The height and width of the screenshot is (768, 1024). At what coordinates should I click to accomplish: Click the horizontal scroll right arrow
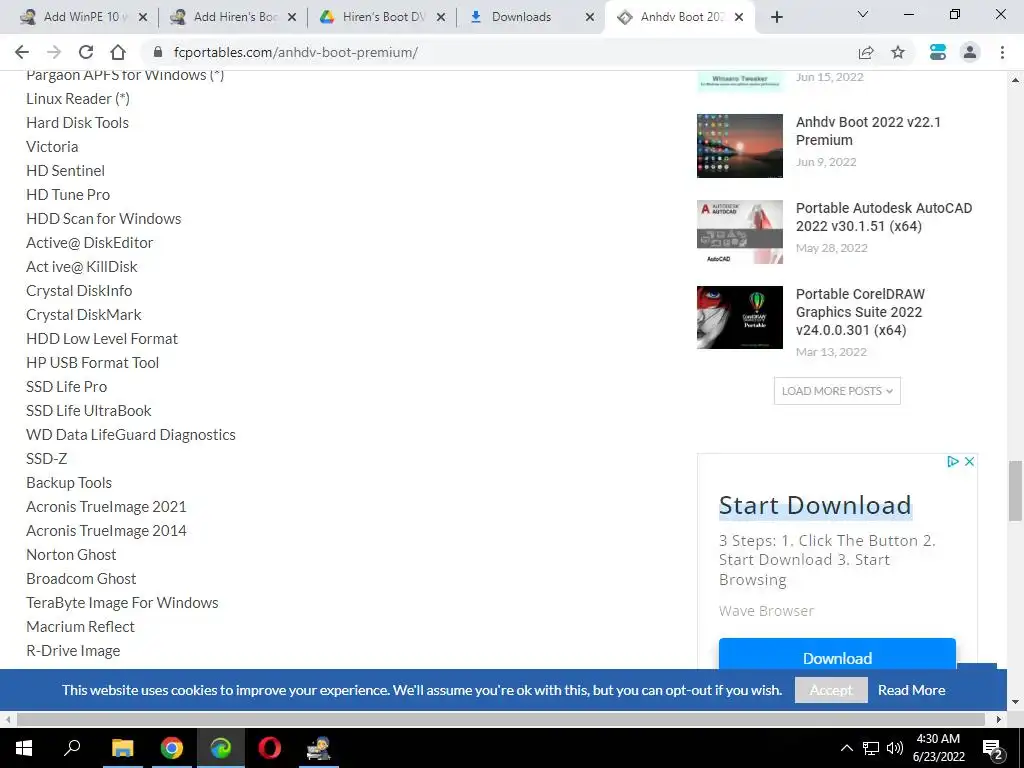pyautogui.click(x=999, y=719)
